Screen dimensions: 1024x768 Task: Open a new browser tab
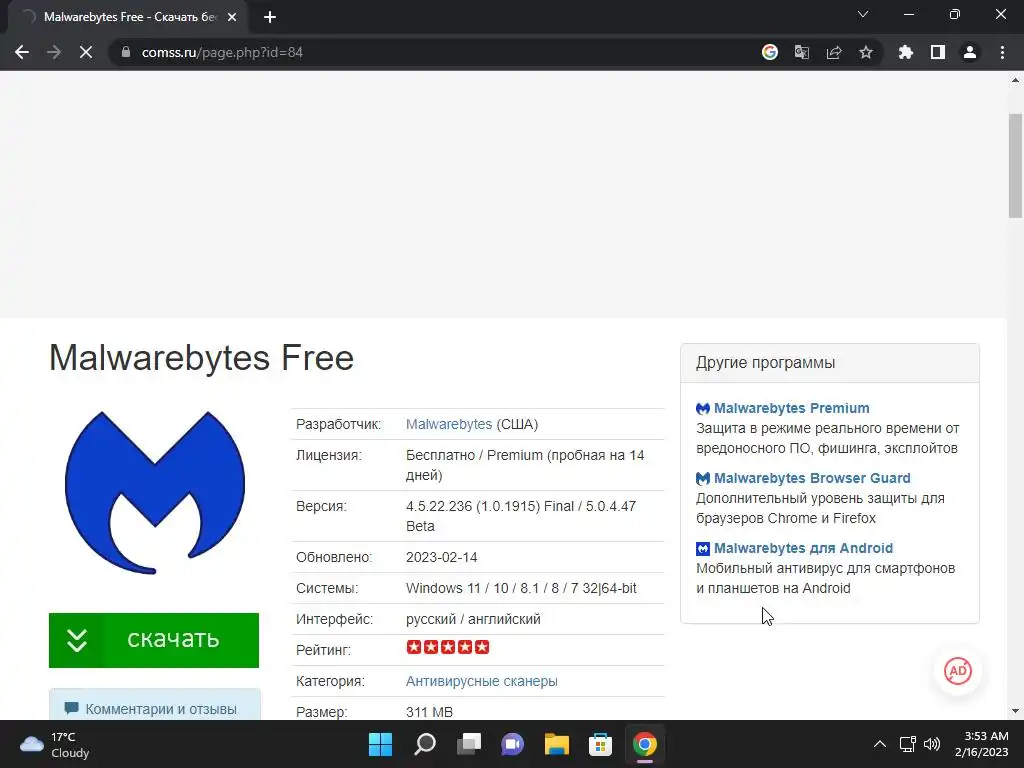coord(270,17)
